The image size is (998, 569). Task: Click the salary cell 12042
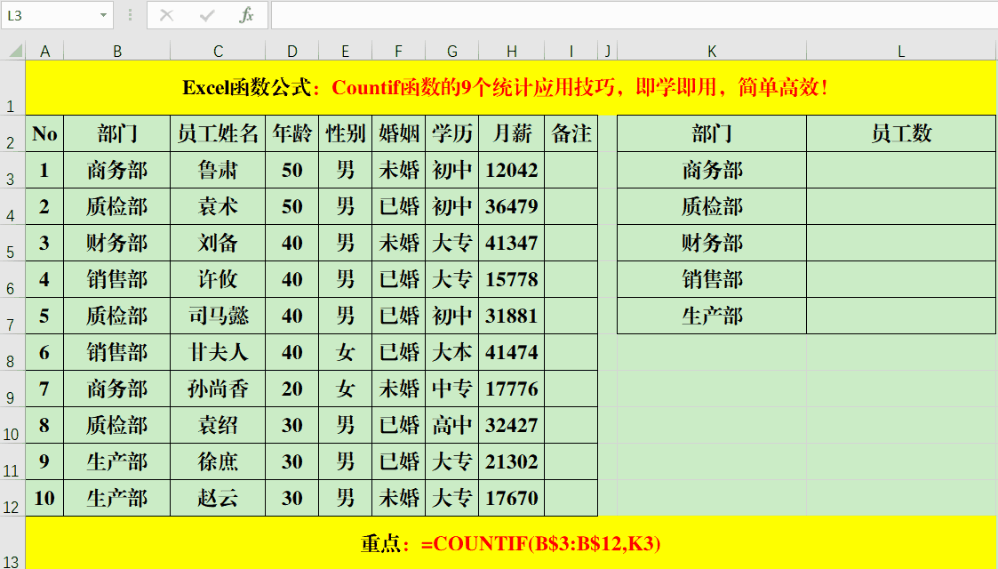pyautogui.click(x=512, y=170)
